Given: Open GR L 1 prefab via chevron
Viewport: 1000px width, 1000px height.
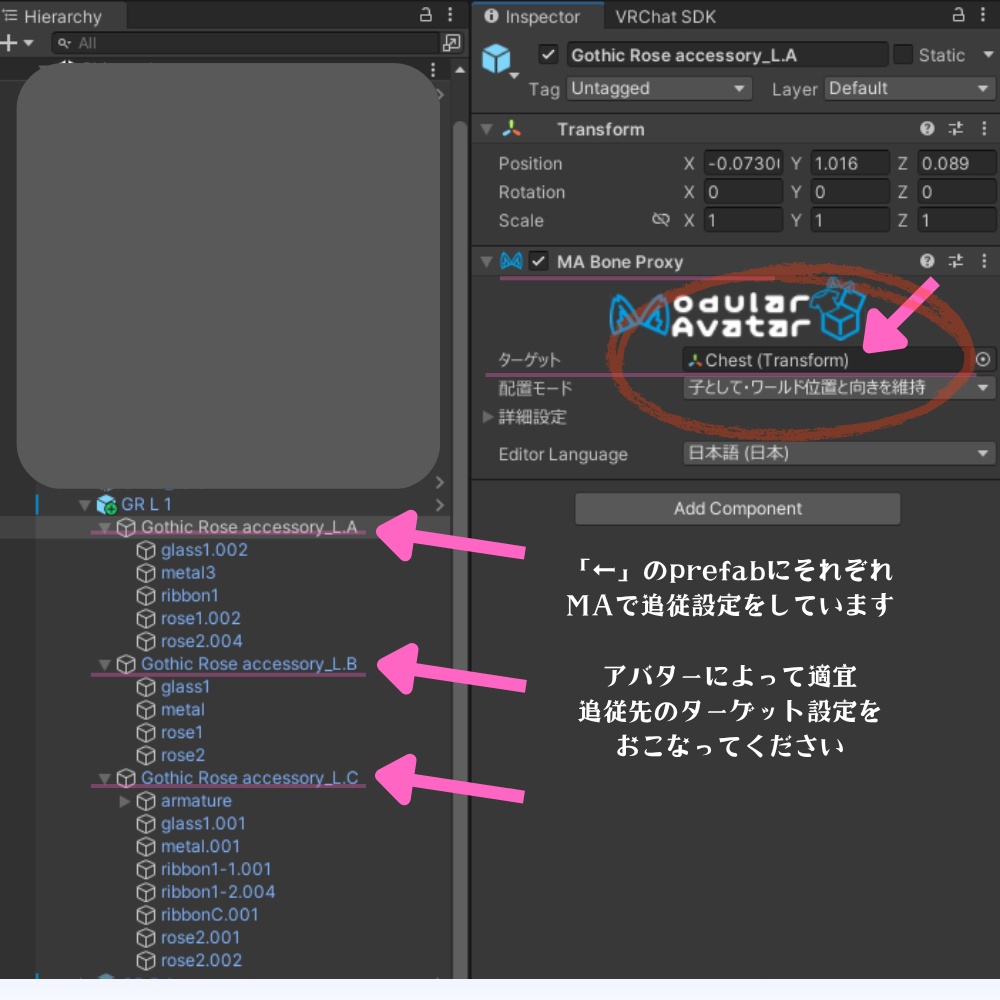Looking at the screenshot, I should pyautogui.click(x=439, y=504).
